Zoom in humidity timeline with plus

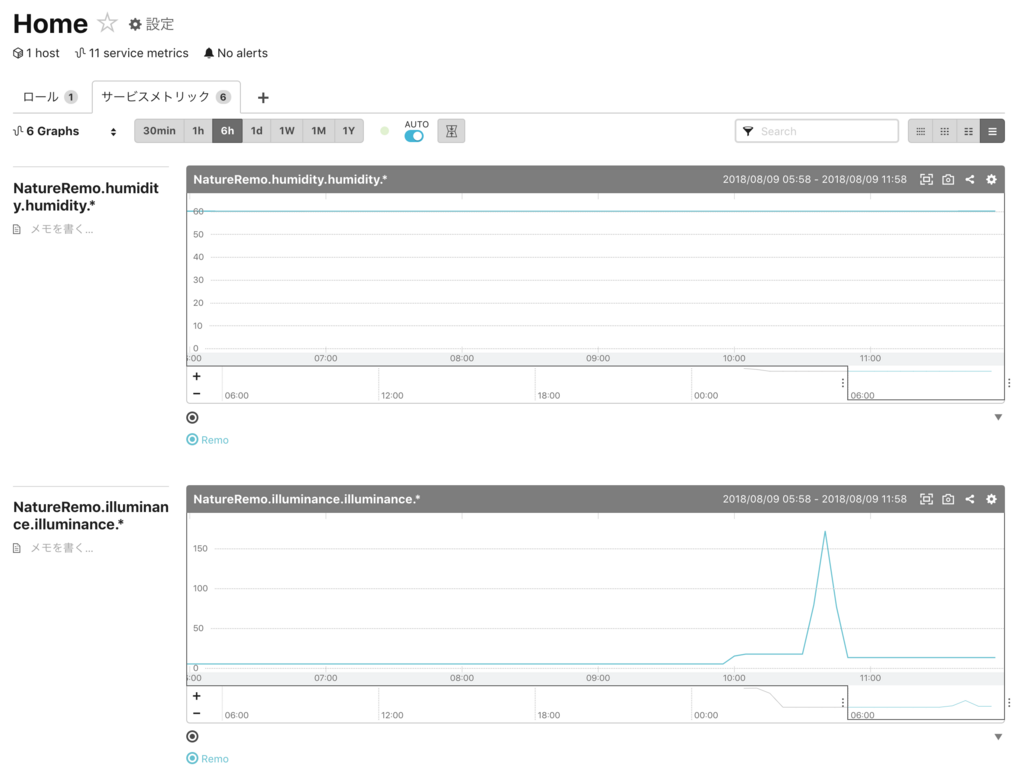pyautogui.click(x=197, y=376)
